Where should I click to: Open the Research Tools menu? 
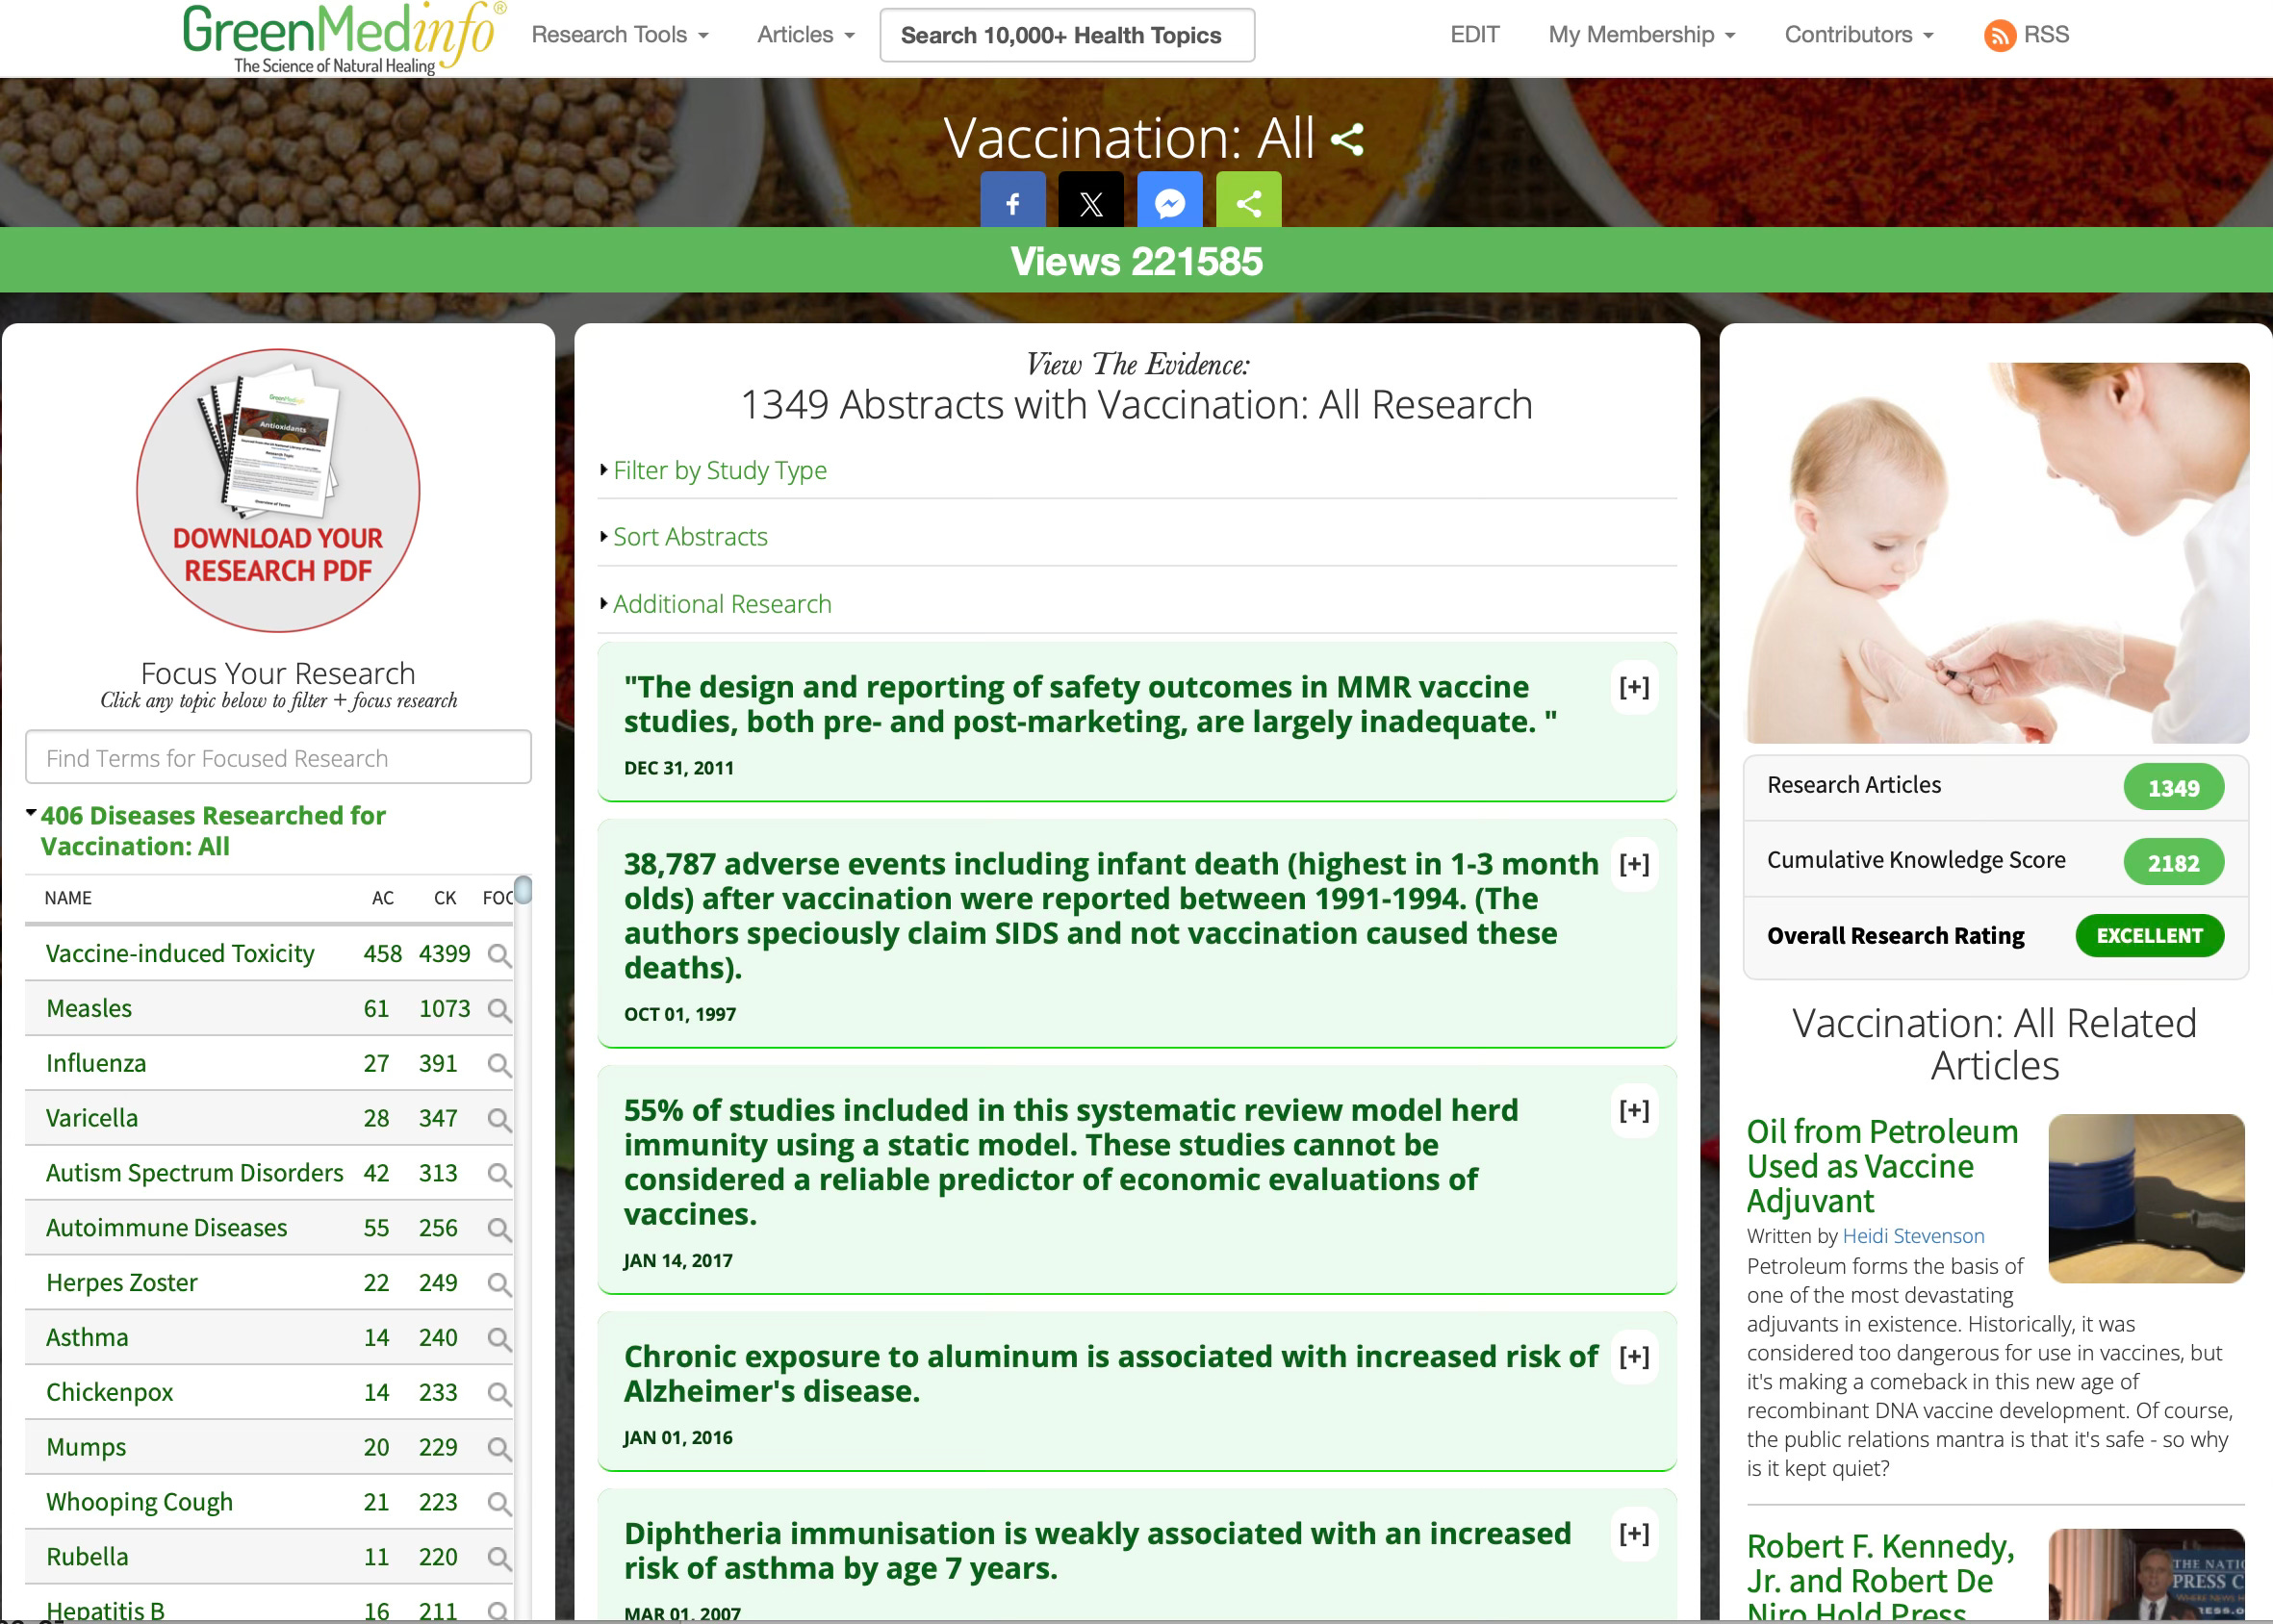coord(619,35)
